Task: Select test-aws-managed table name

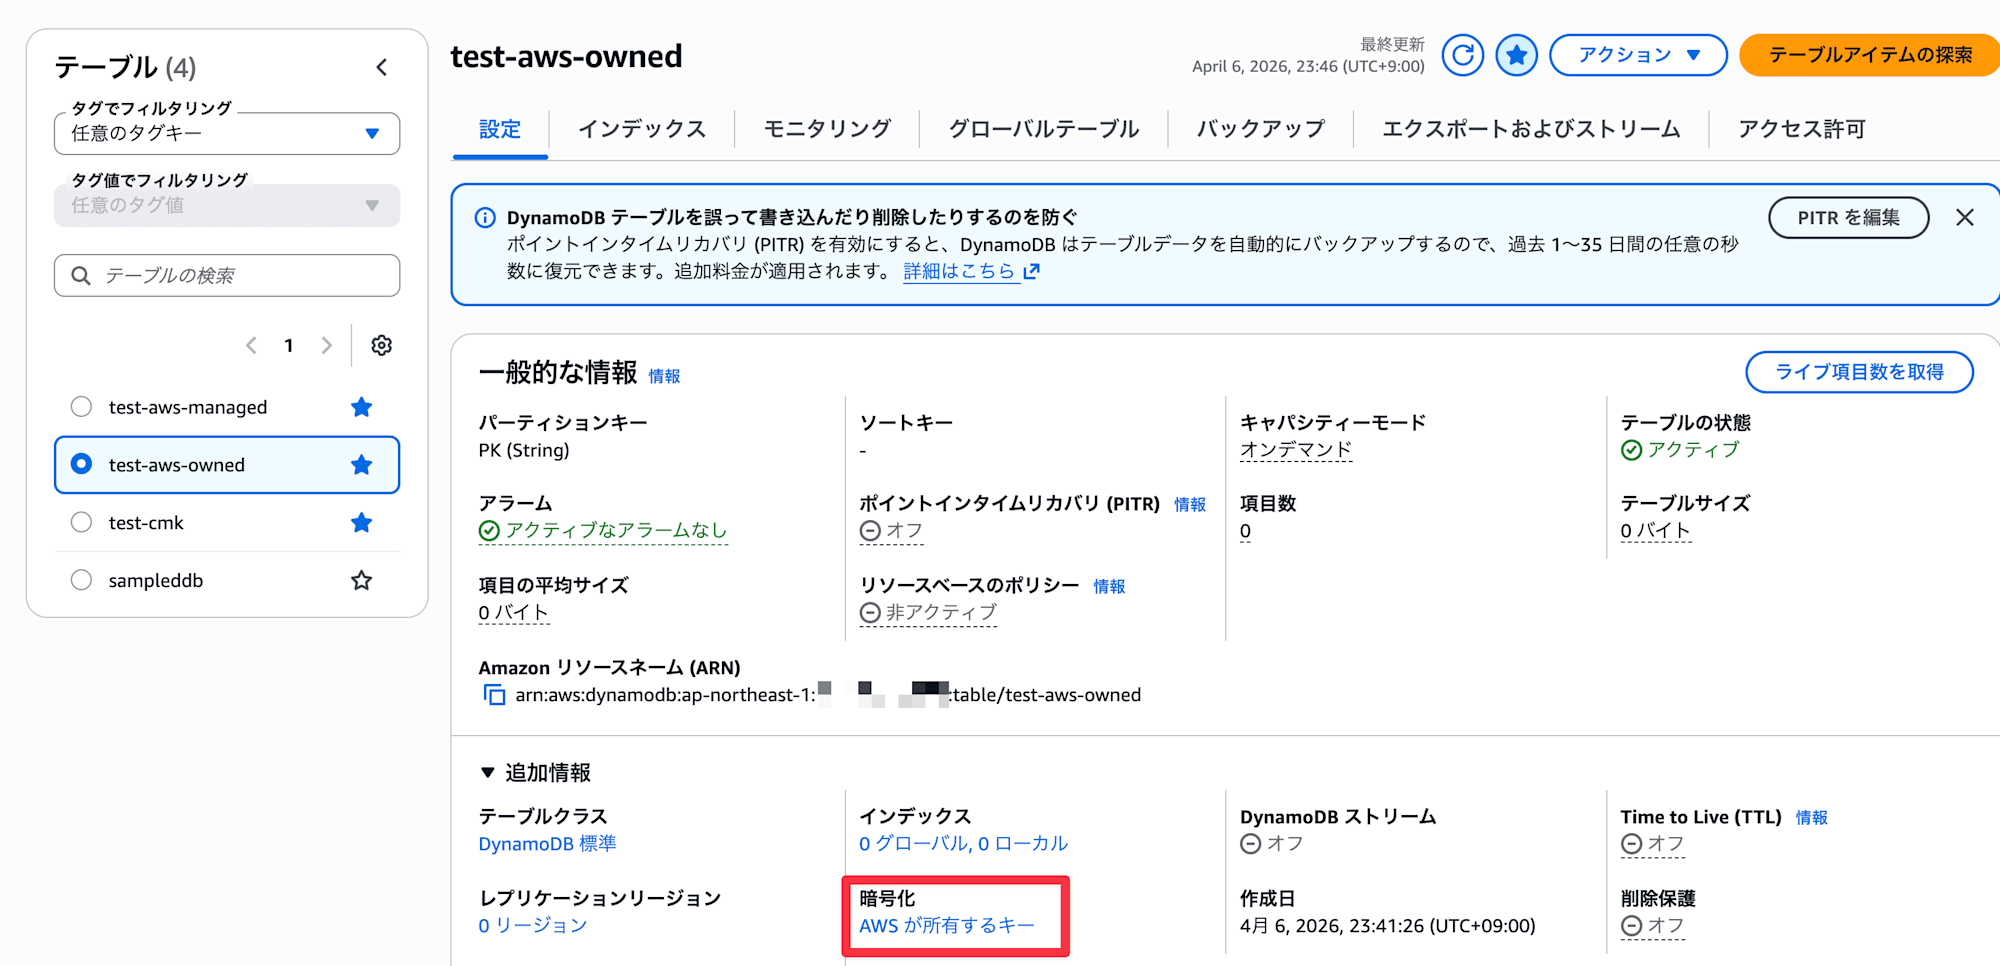Action: [x=188, y=407]
